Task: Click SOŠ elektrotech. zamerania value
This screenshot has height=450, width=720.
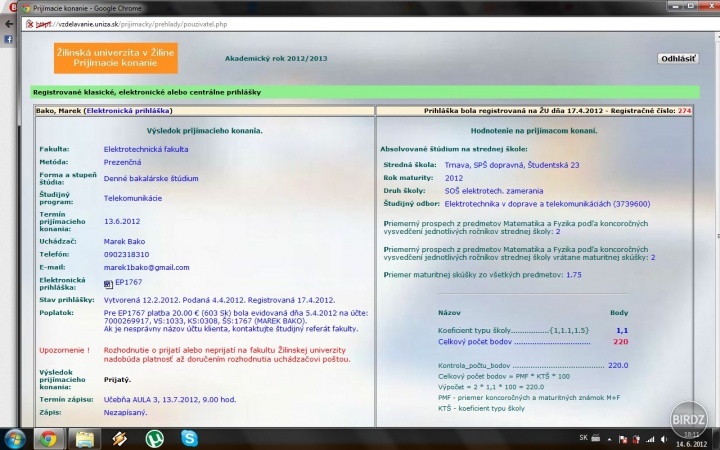Action: pos(494,191)
